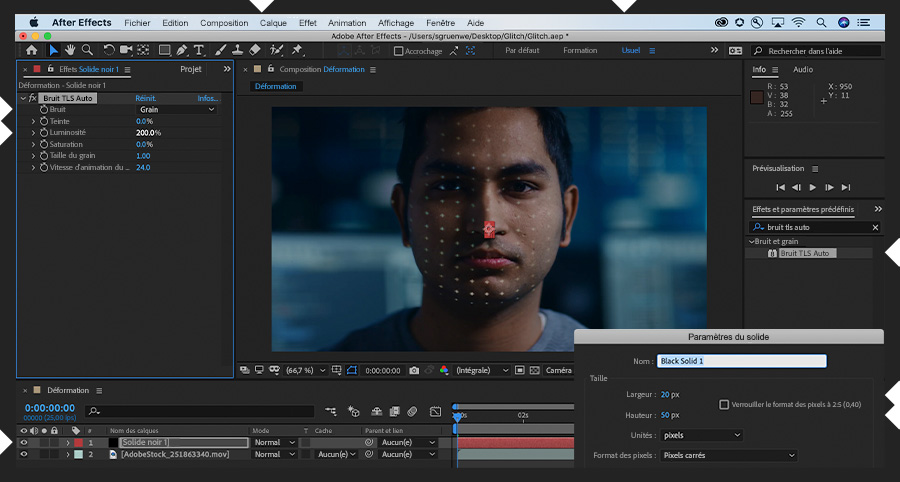Click the Home icon in toolbar
This screenshot has height=482, width=900.
[32, 50]
